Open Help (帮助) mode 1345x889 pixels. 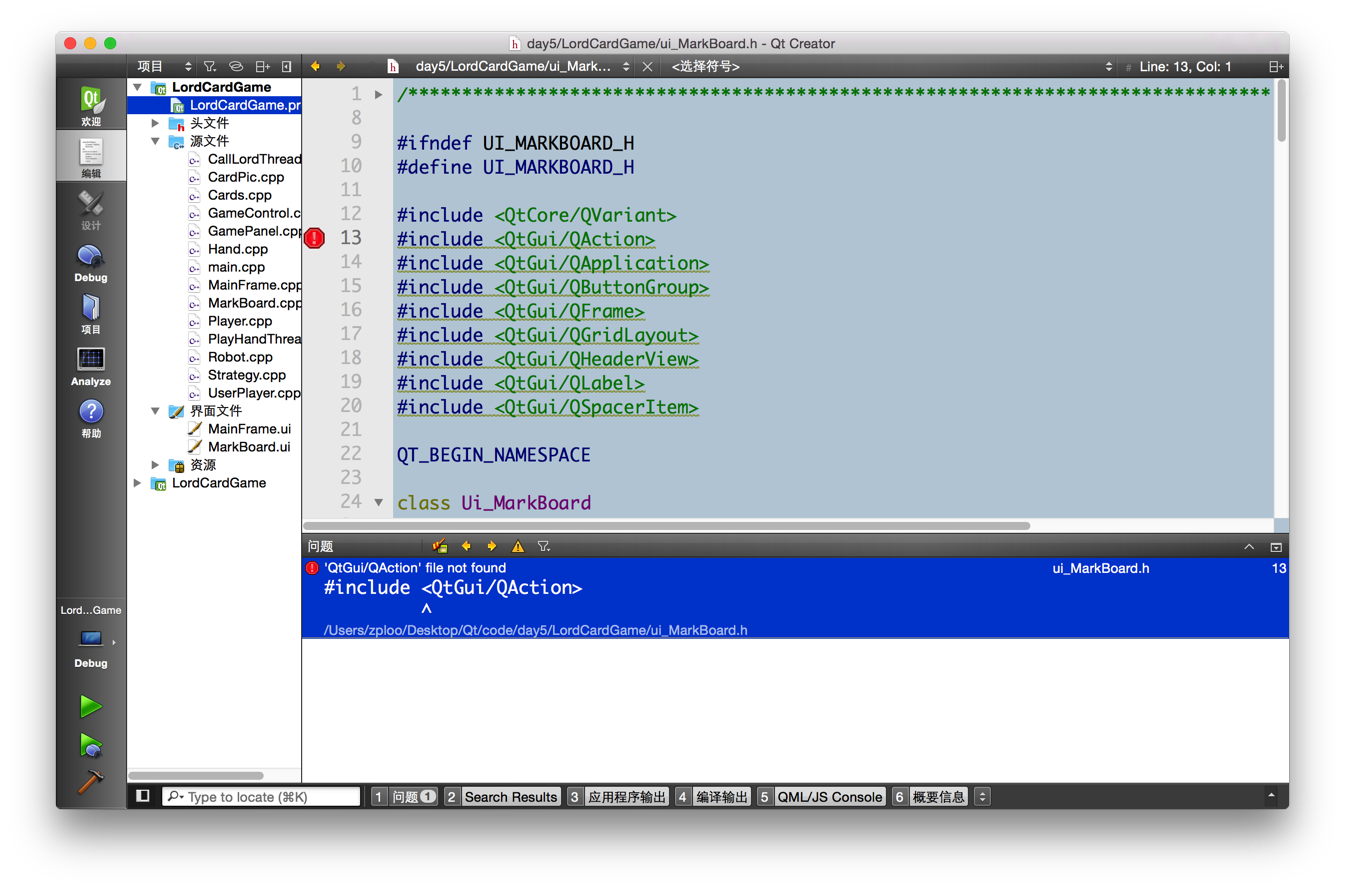point(91,418)
